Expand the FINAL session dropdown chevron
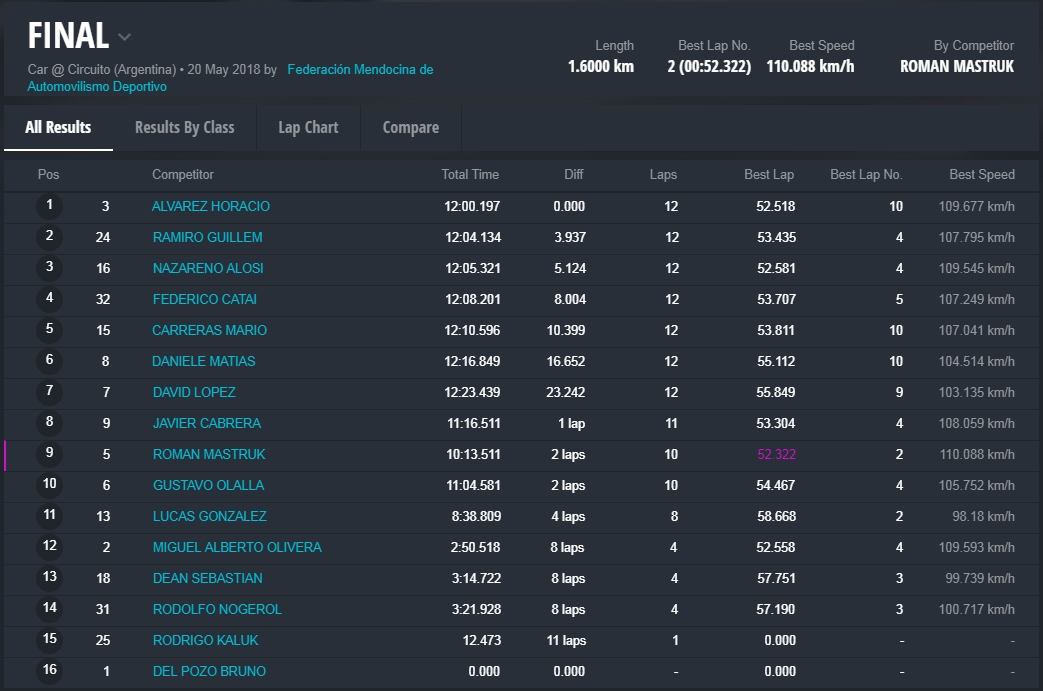Image resolution: width=1043 pixels, height=691 pixels. tap(124, 38)
